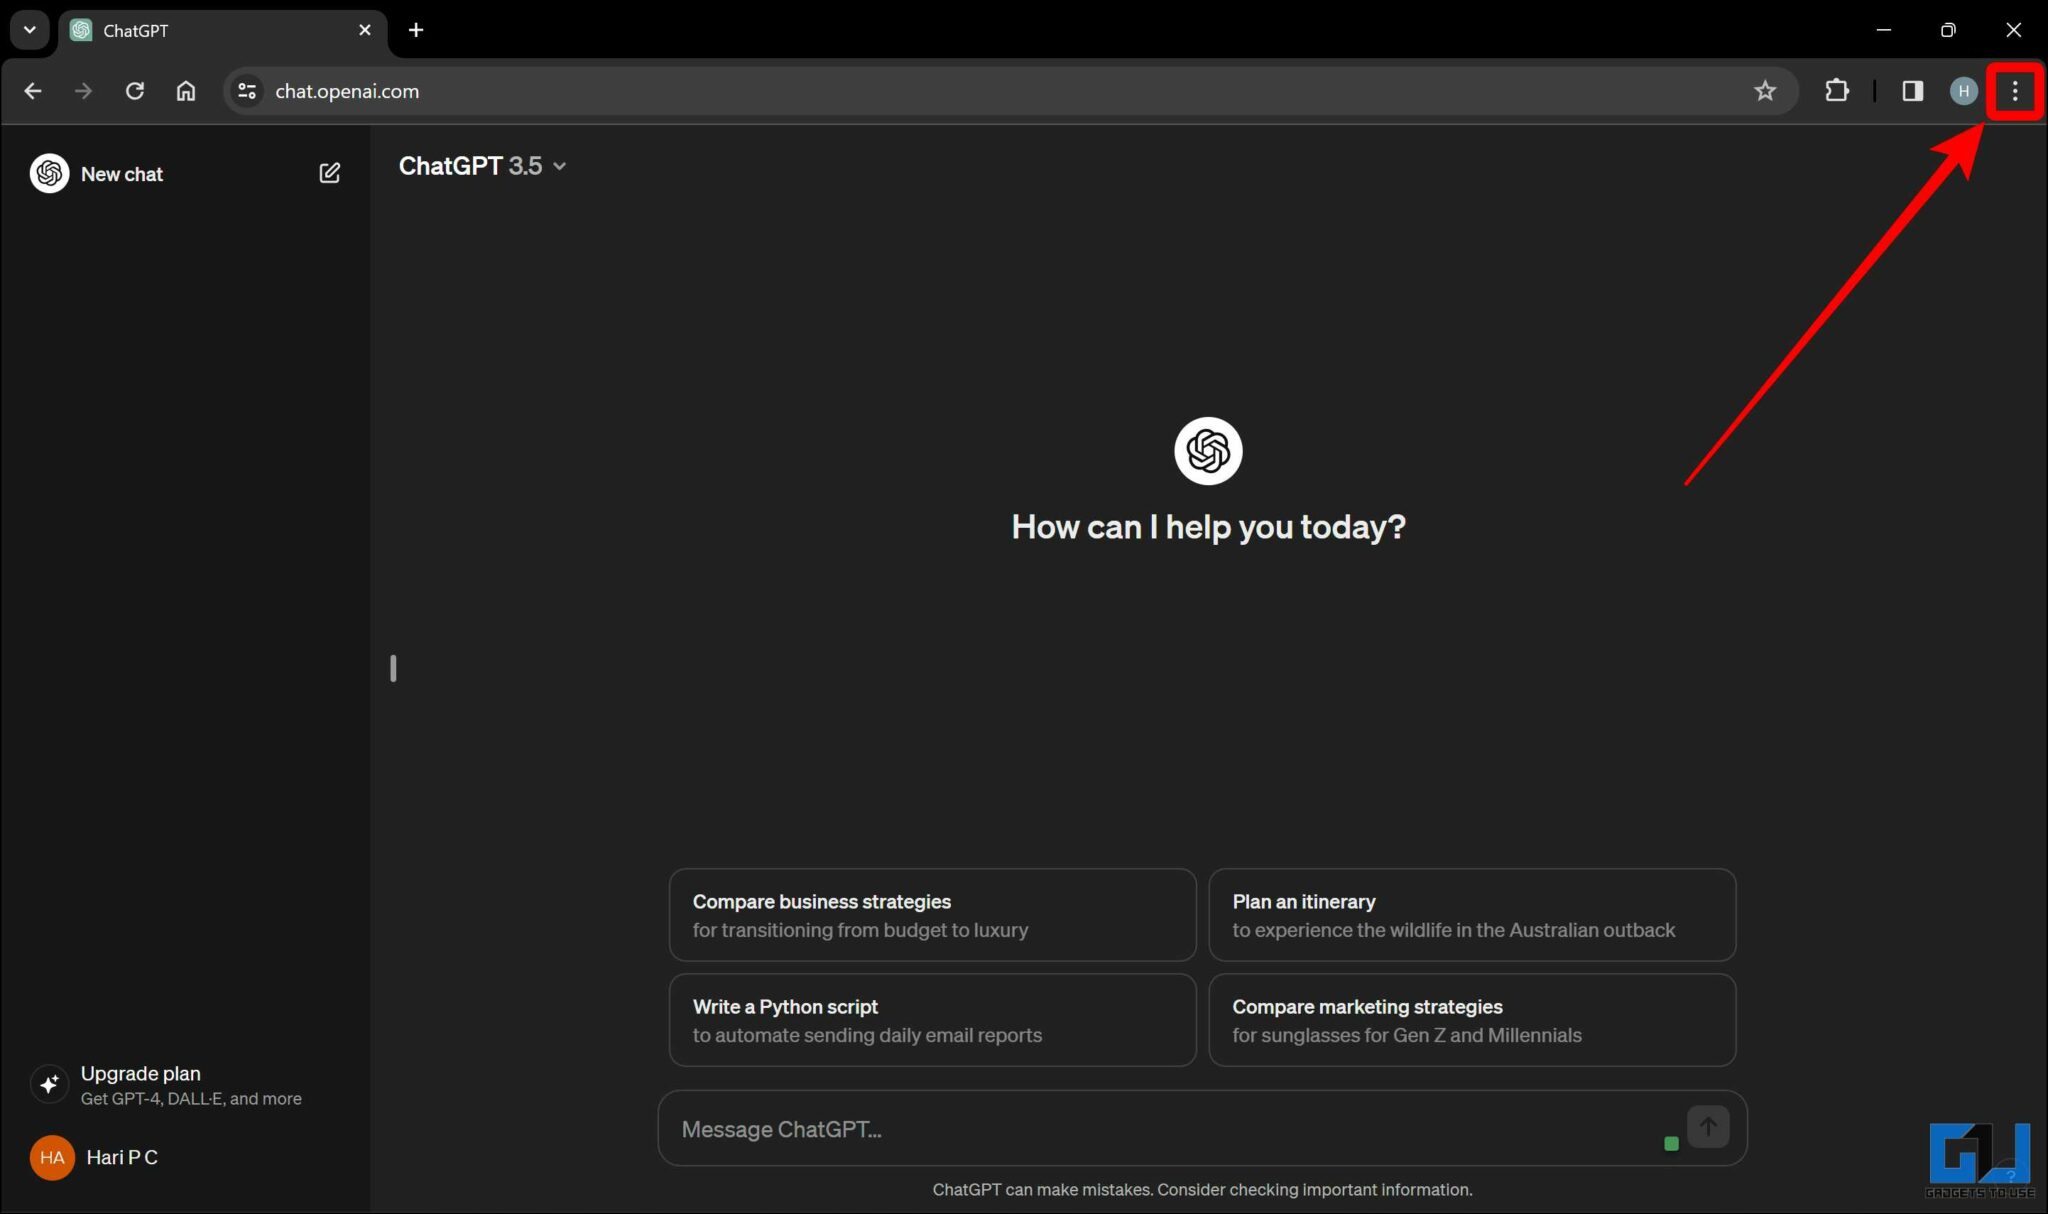2048x1214 pixels.
Task: Open the browser home page
Action: (x=186, y=90)
